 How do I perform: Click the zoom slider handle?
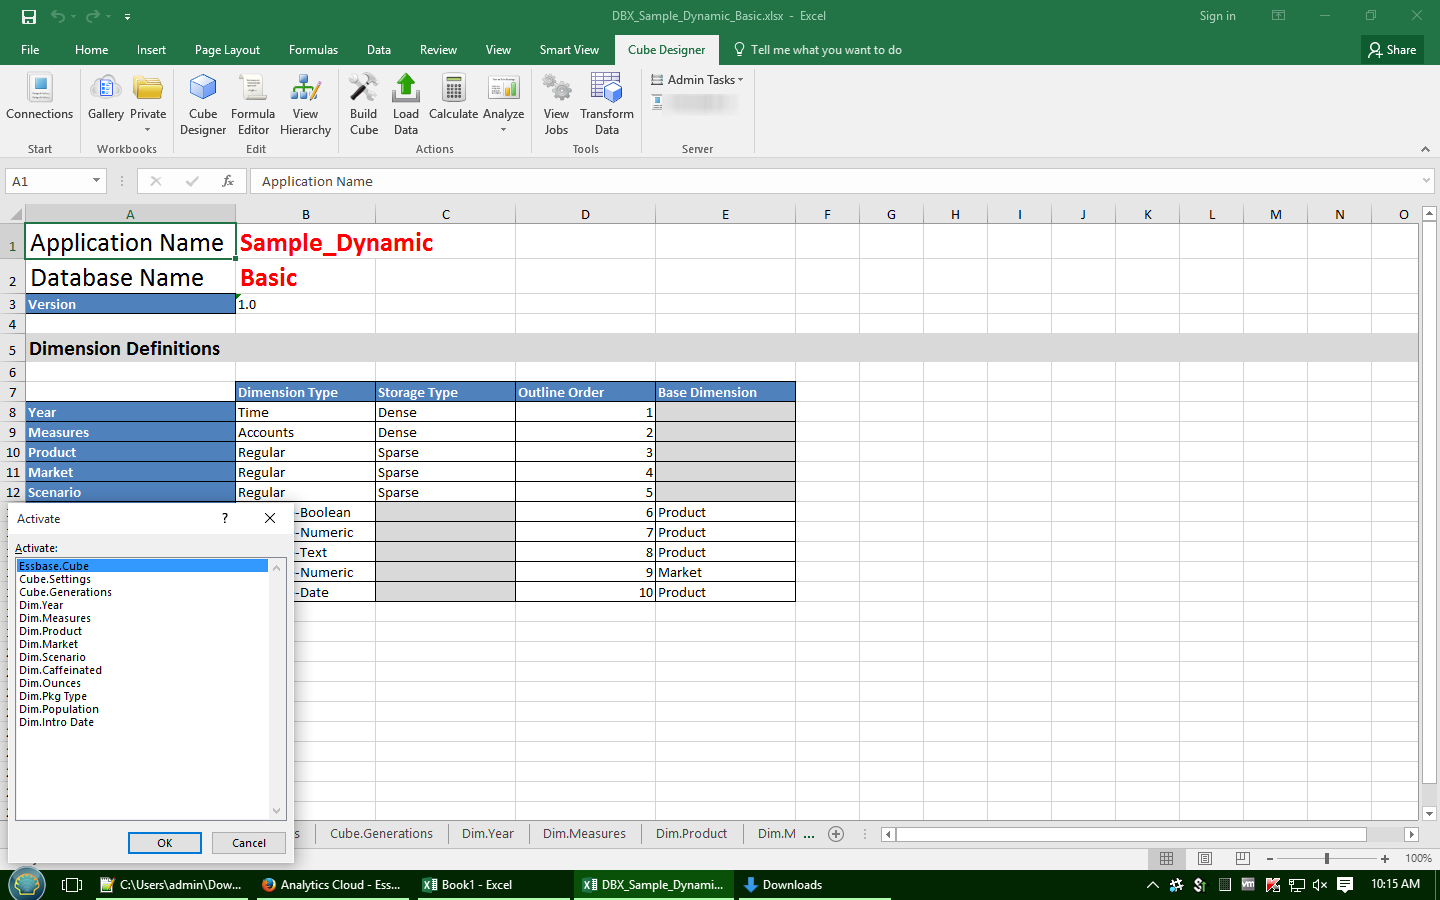(x=1327, y=859)
